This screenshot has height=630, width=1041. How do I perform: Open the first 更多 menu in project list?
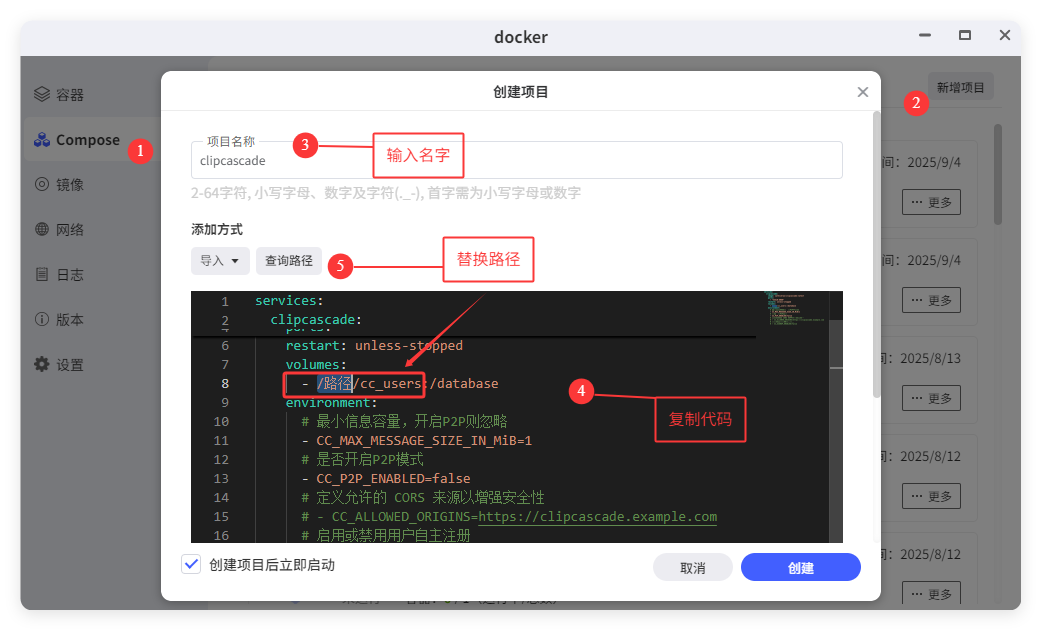coord(931,203)
